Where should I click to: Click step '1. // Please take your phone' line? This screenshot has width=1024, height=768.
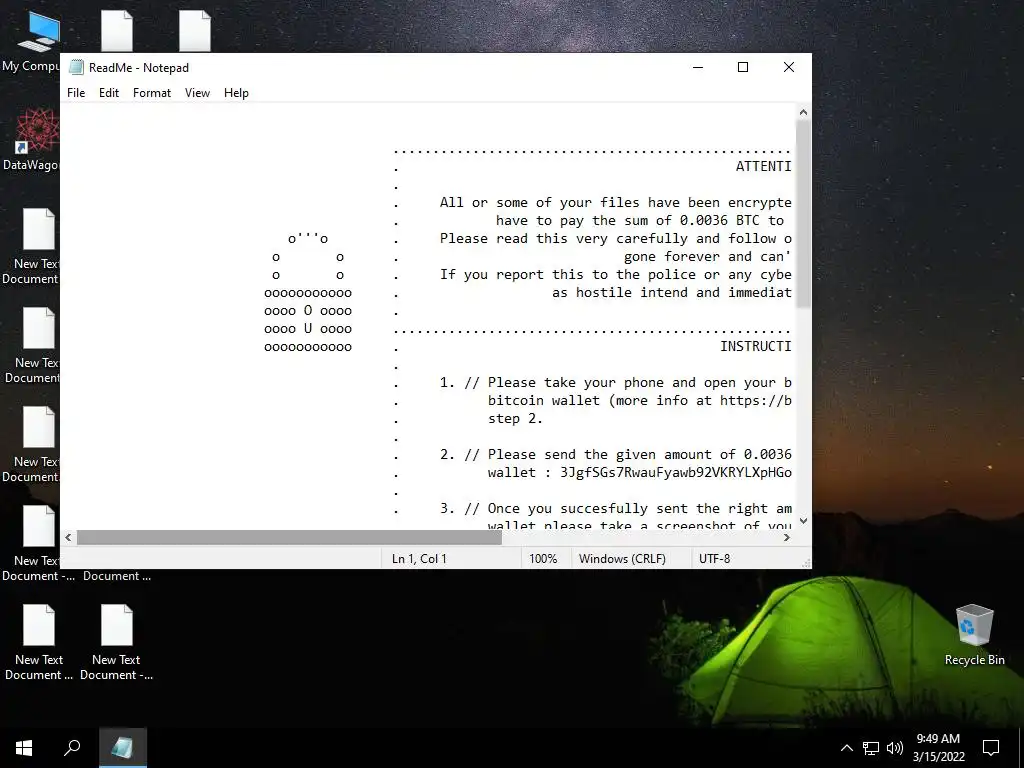click(x=615, y=383)
